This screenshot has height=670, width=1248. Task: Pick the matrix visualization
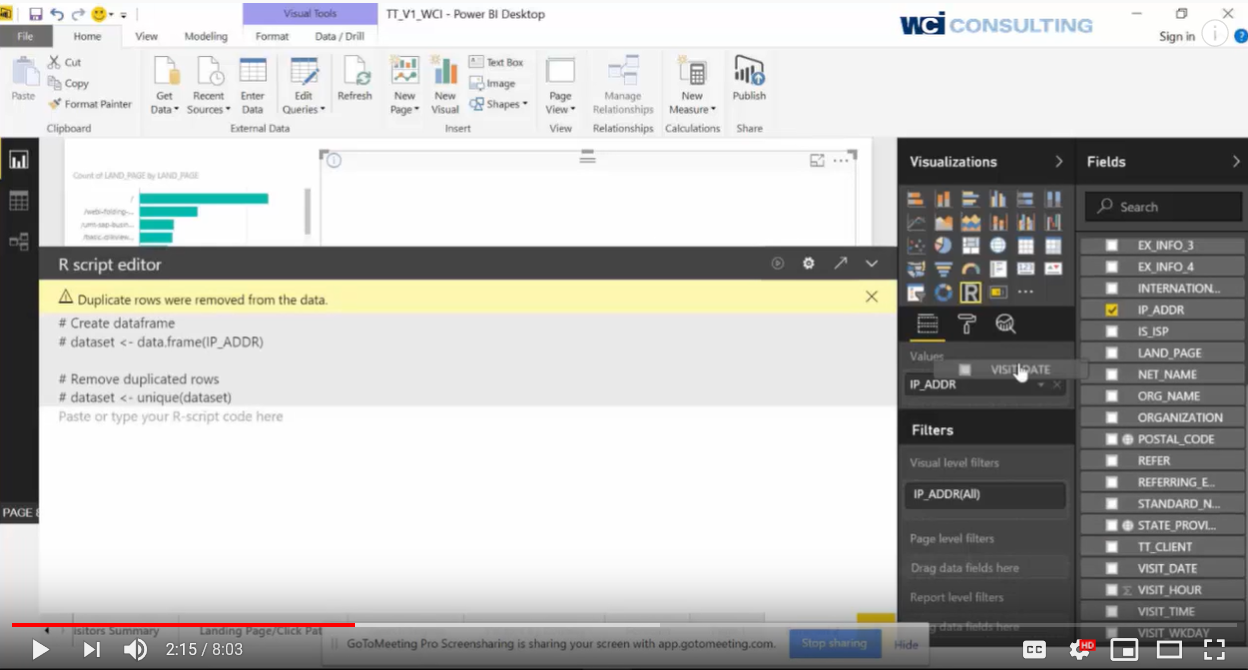[1053, 245]
